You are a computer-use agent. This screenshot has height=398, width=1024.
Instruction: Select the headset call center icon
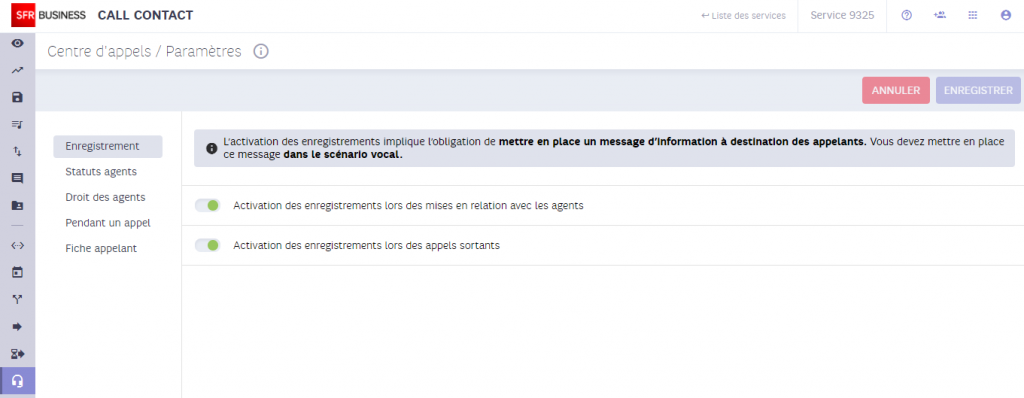tap(18, 381)
